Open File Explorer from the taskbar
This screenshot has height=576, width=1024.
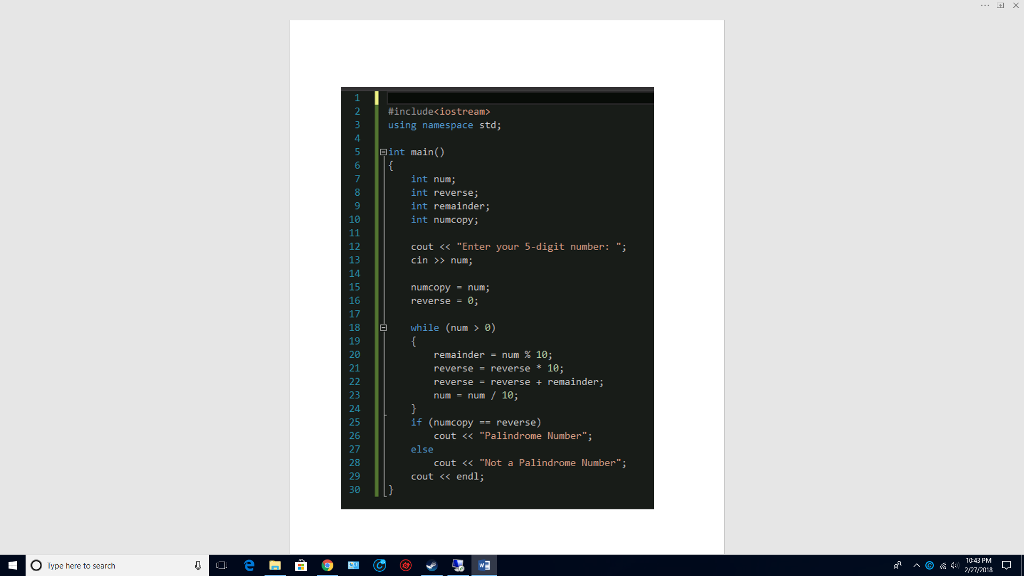[x=275, y=565]
